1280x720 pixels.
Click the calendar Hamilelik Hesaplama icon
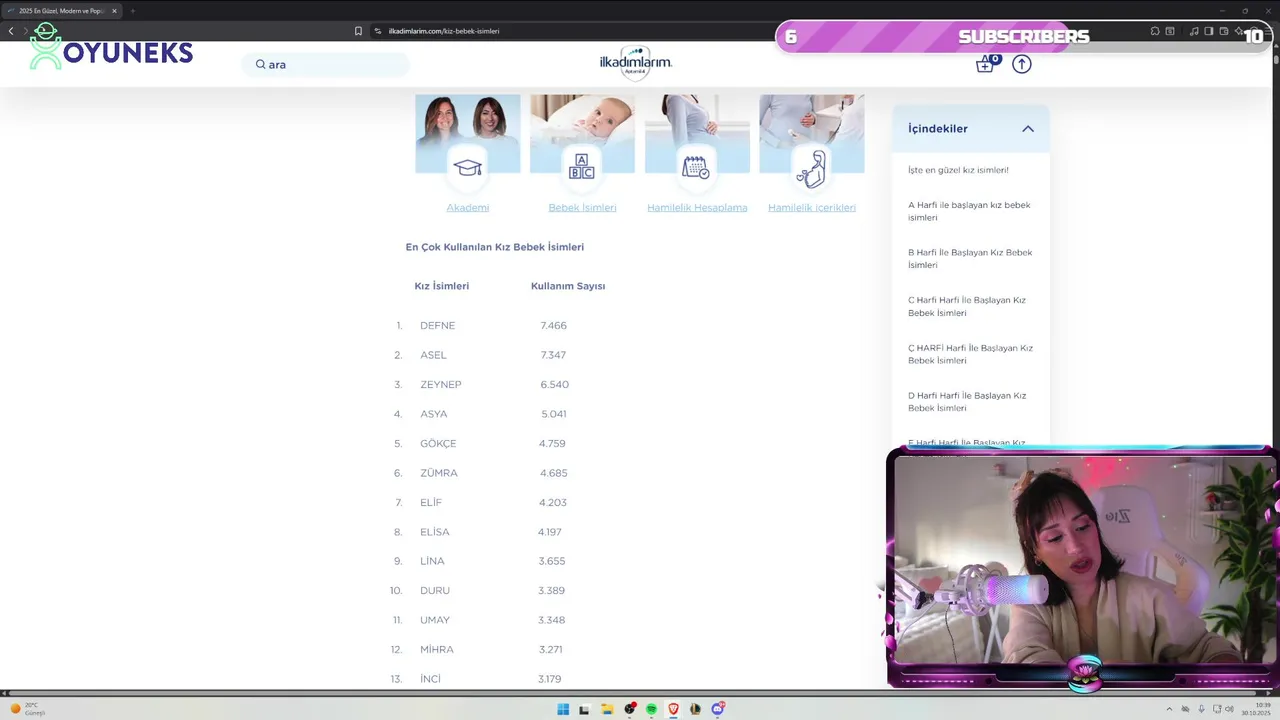click(696, 167)
